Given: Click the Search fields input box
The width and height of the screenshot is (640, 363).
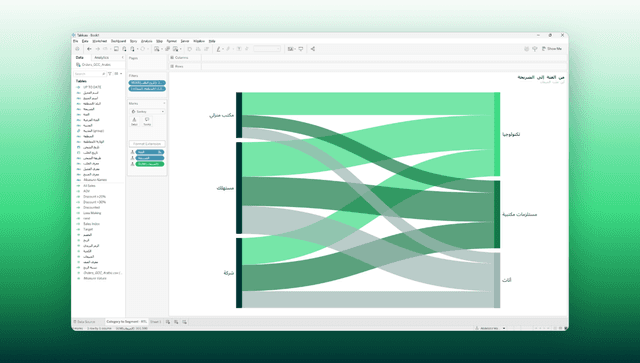Looking at the screenshot, I should (x=90, y=73).
